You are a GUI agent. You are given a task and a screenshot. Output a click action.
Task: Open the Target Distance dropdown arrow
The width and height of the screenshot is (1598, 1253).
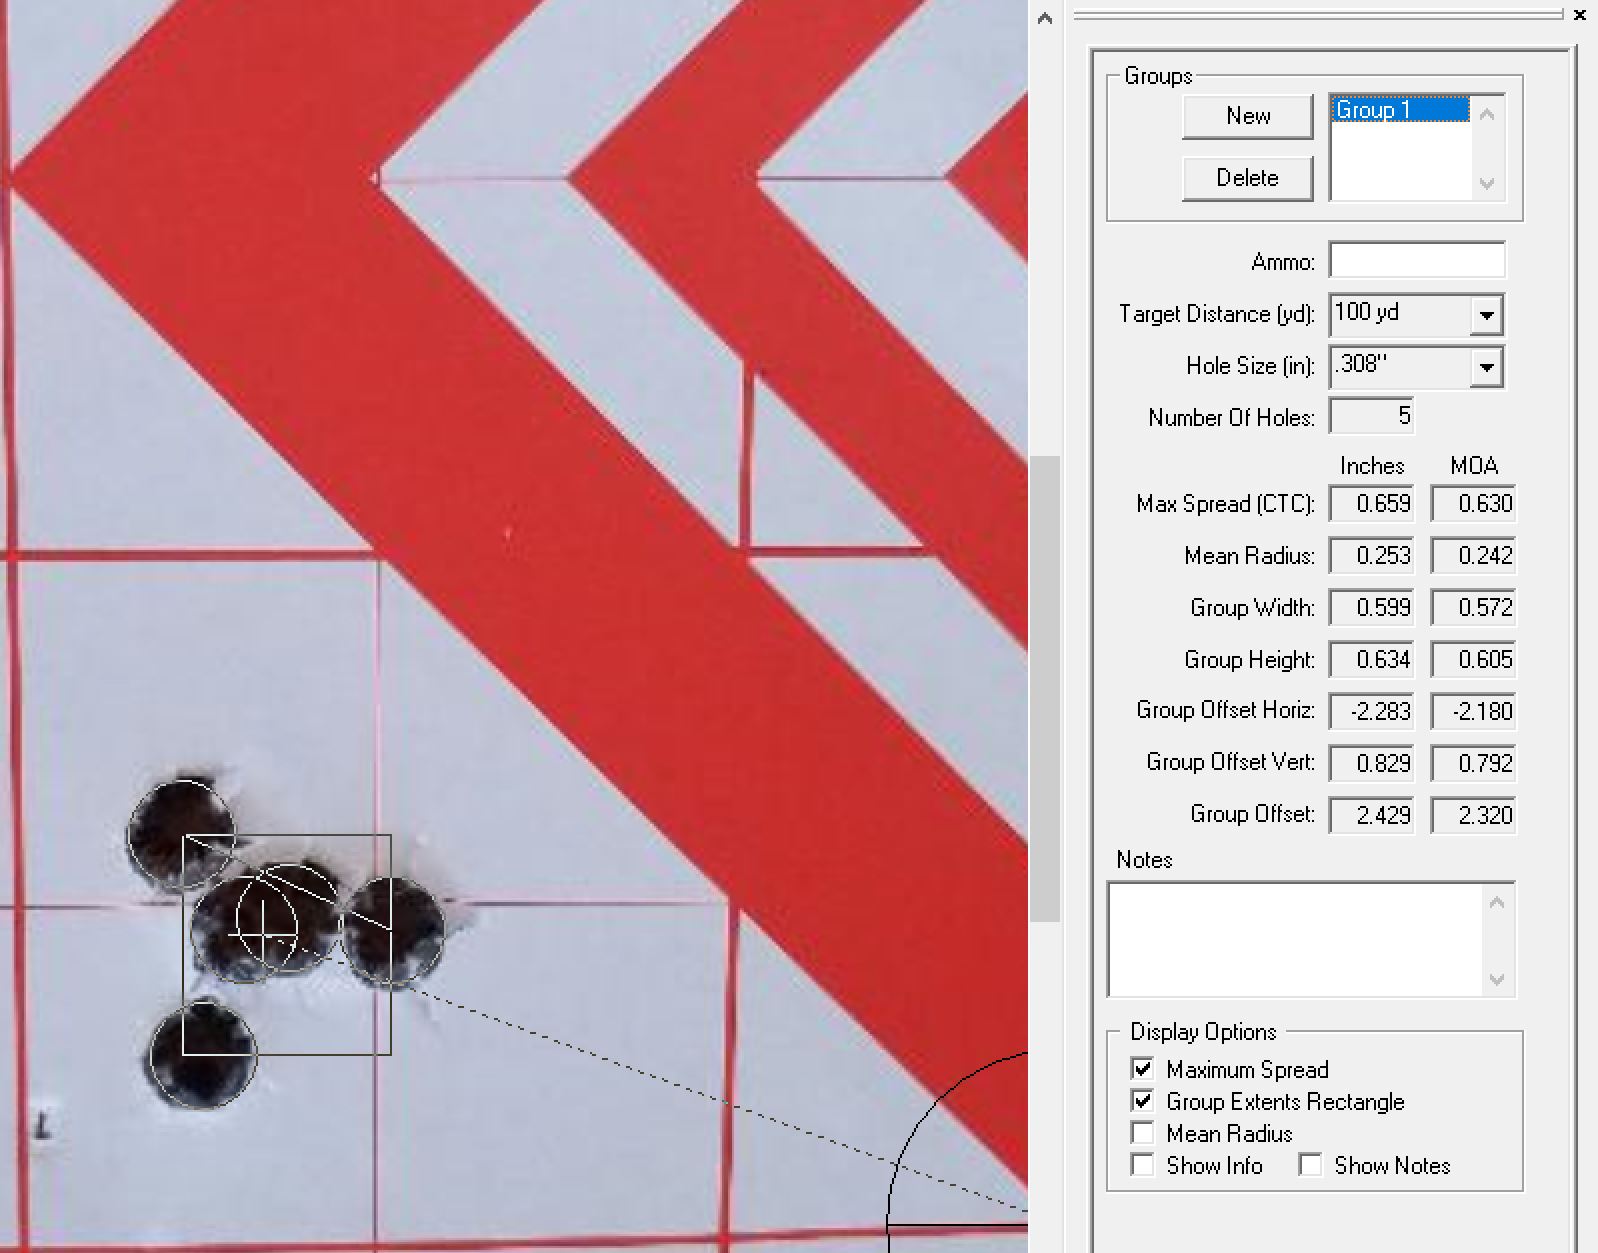(x=1487, y=315)
